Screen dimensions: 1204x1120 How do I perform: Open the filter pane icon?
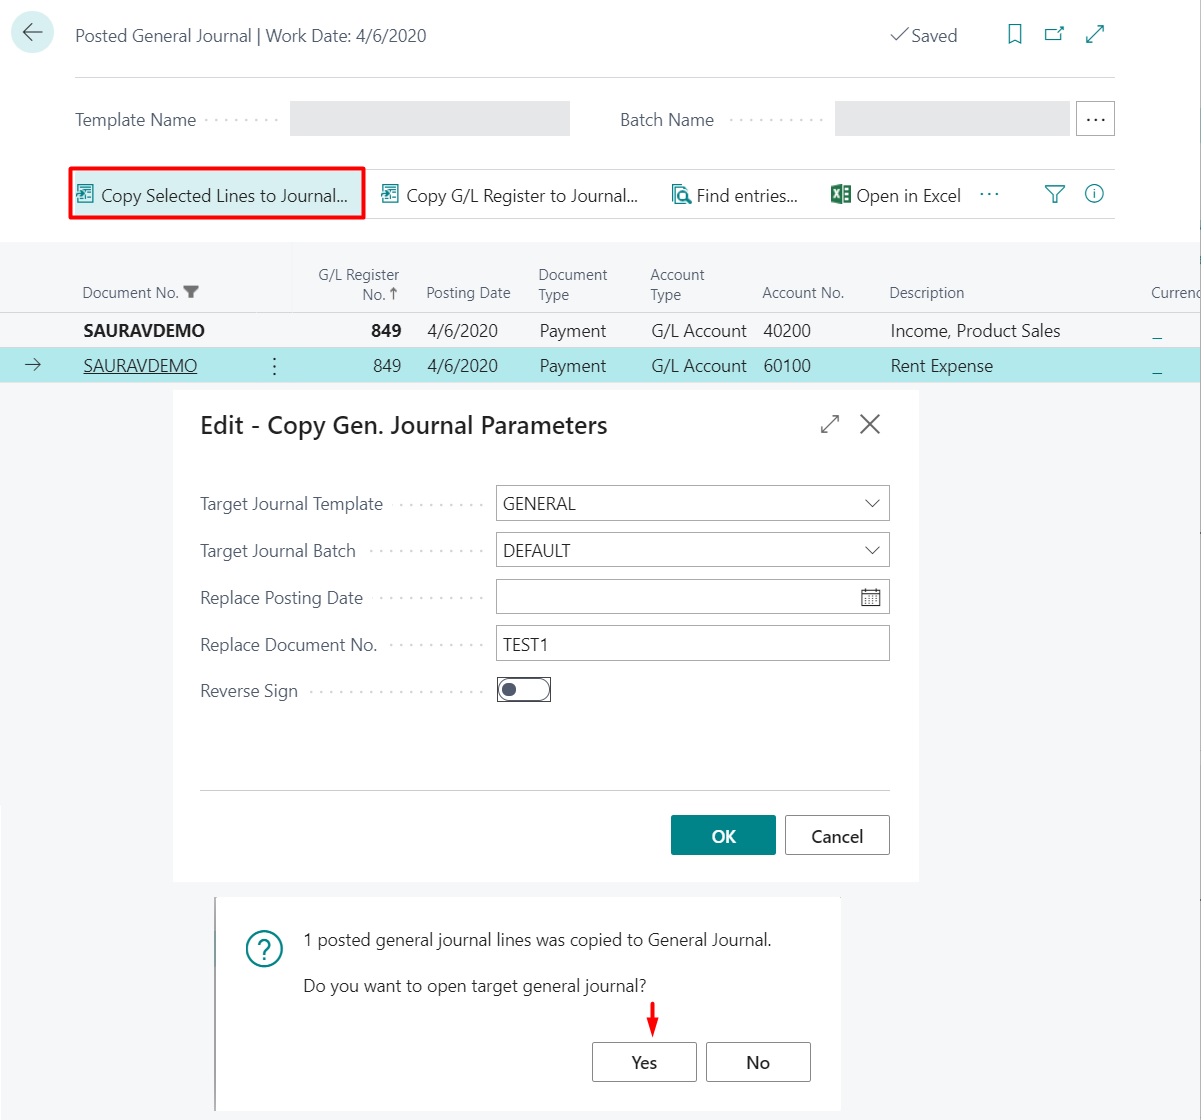click(1054, 194)
